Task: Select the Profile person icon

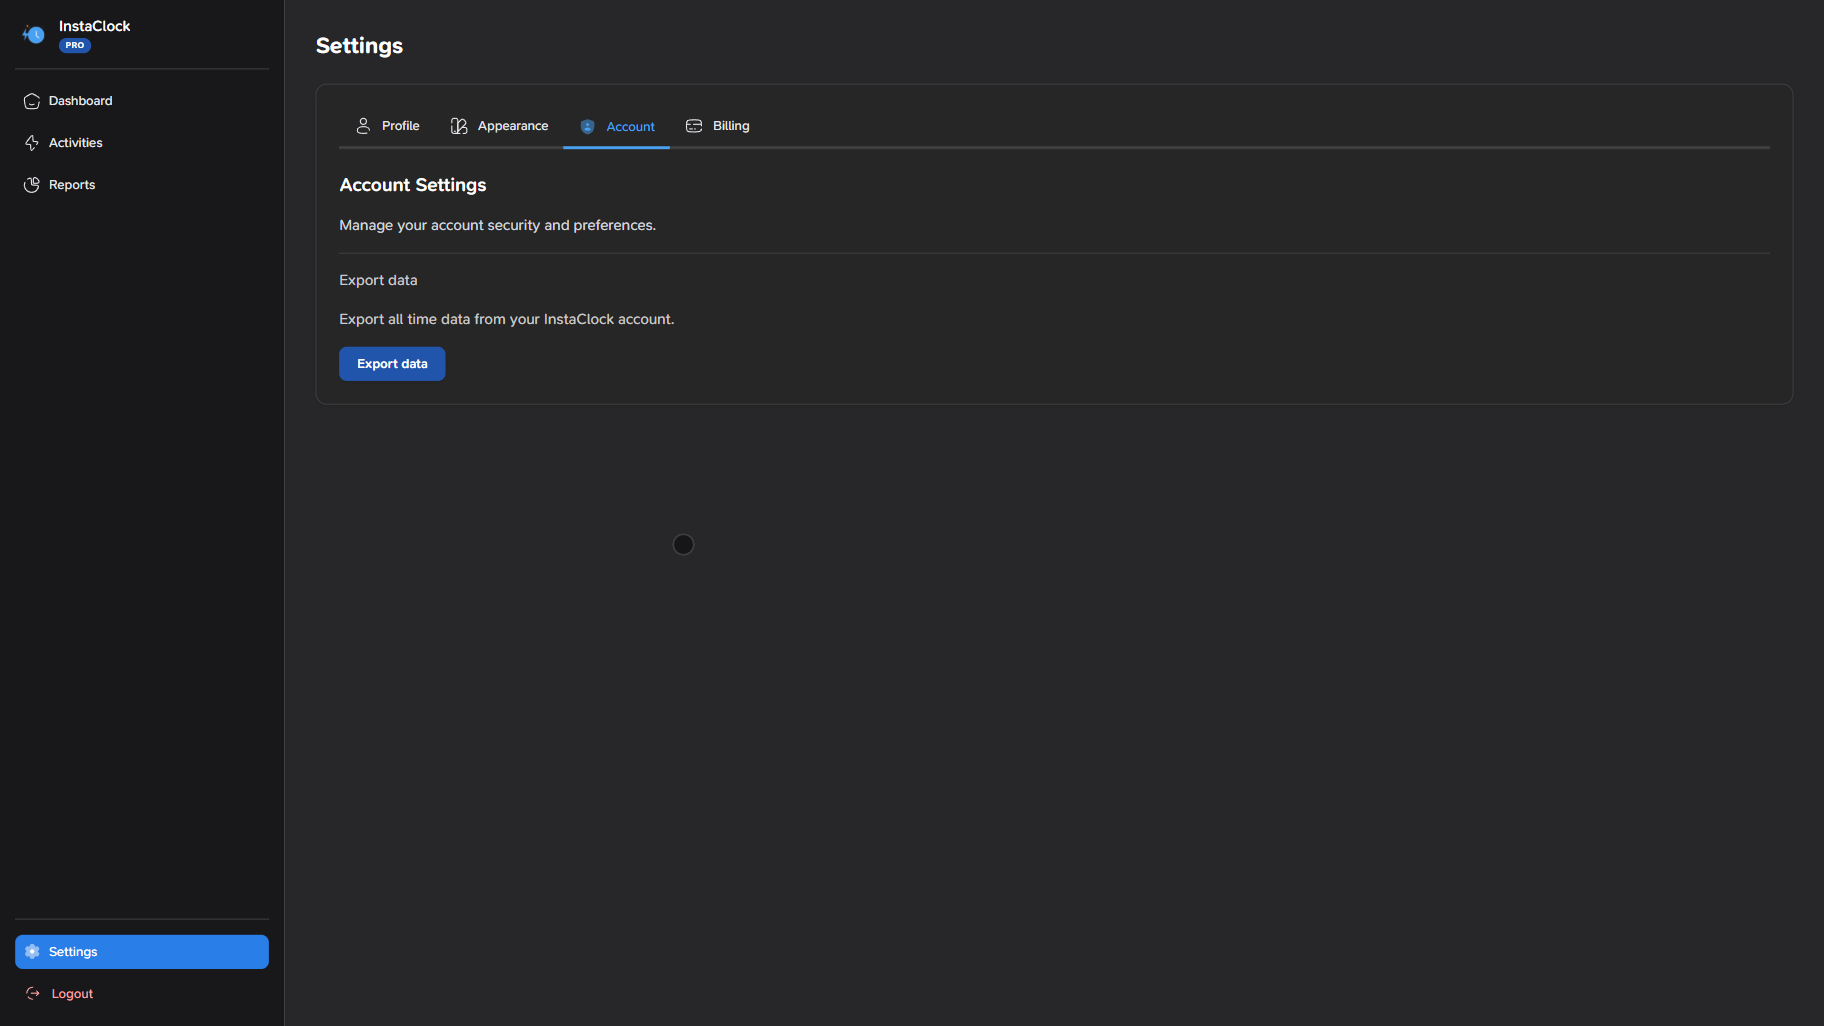Action: click(x=363, y=125)
